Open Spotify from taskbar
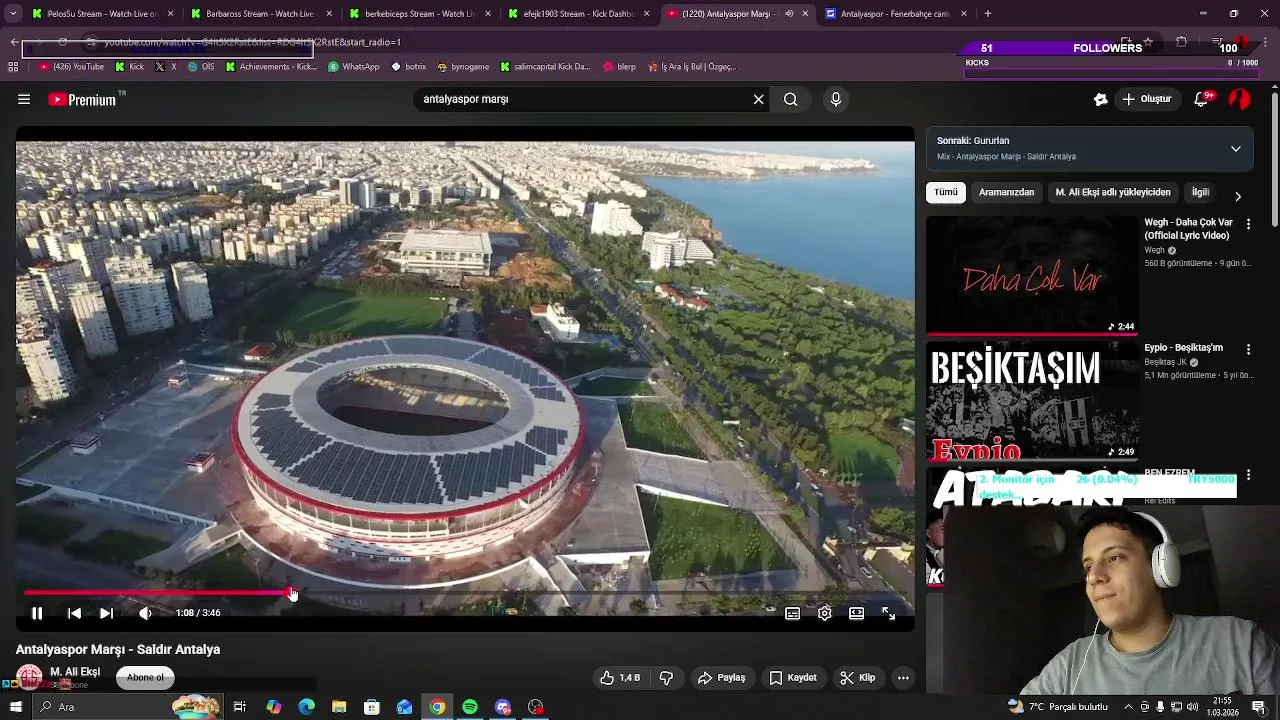Image resolution: width=1280 pixels, height=720 pixels. 470,707
